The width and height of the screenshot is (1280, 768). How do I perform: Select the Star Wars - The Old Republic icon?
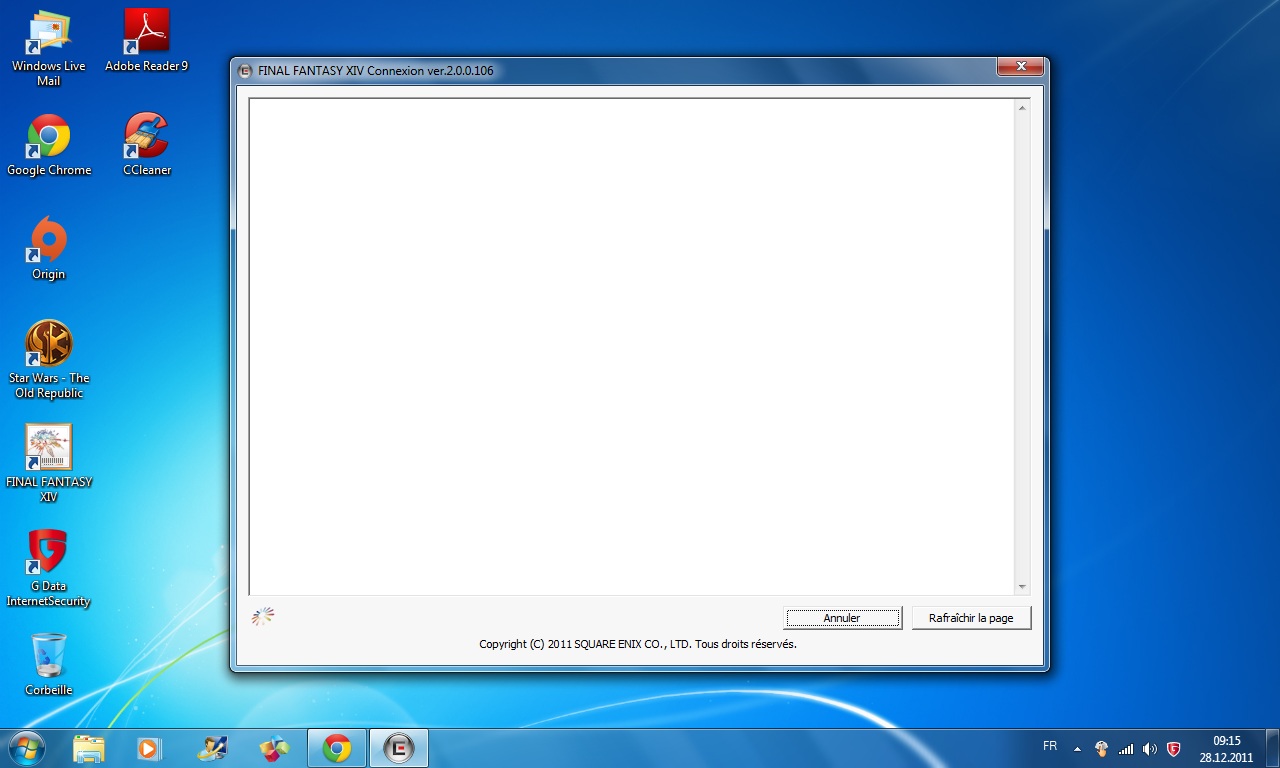[x=49, y=360]
